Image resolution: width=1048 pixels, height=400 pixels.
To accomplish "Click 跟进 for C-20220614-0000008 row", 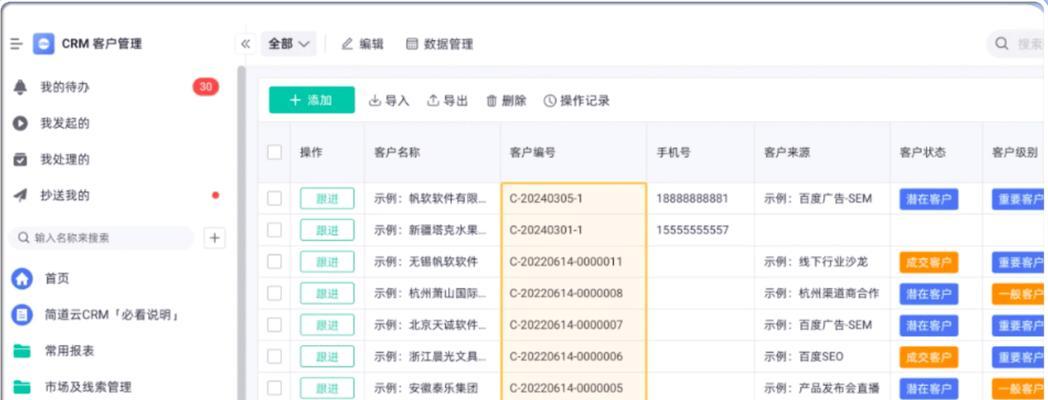I will (327, 293).
